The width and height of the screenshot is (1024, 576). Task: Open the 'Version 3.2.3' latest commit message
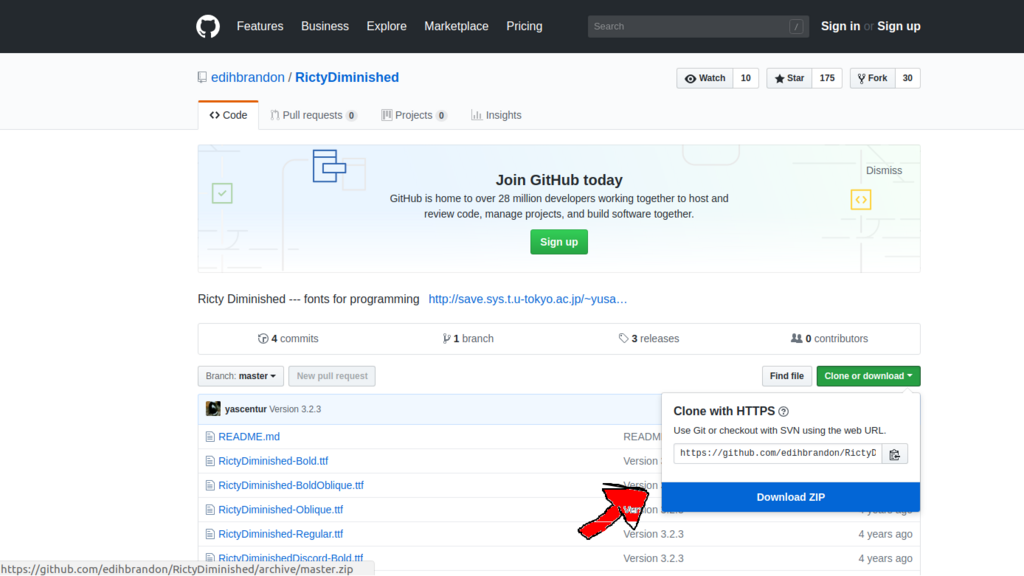(x=295, y=409)
